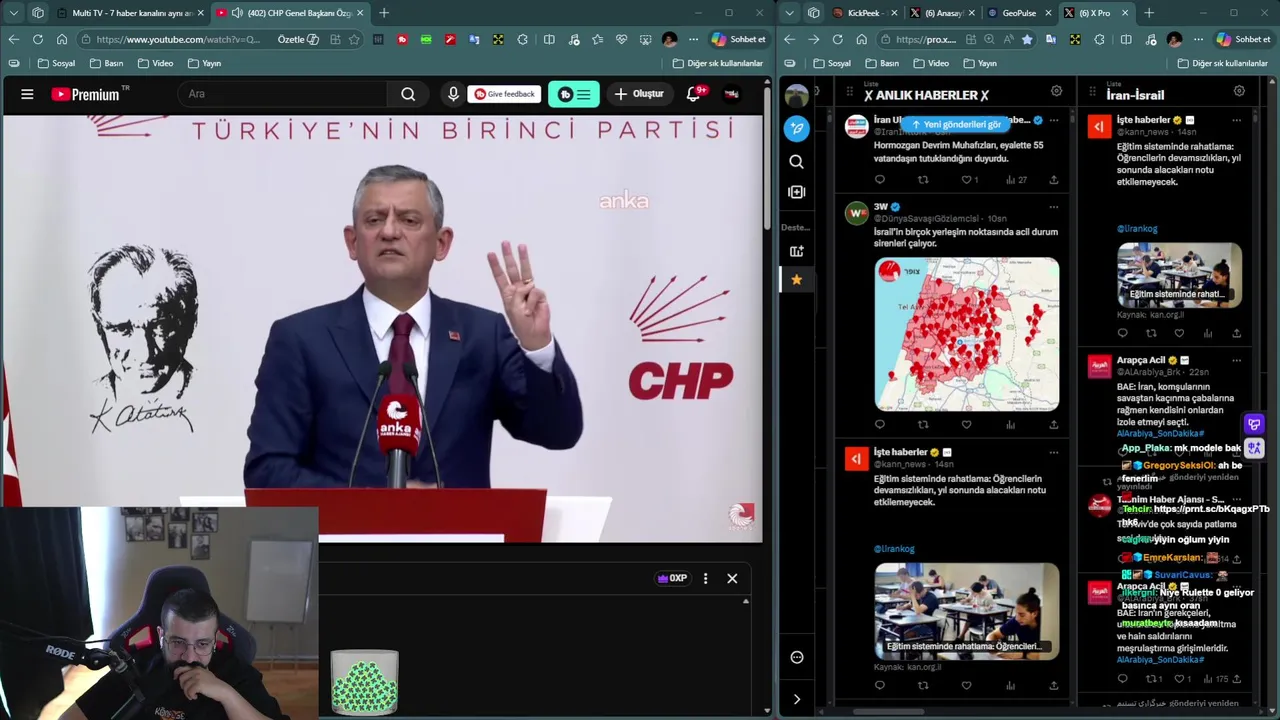The width and height of the screenshot is (1280, 720).
Task: Open more menu on the Arapça Acil BAE post
Action: coord(1237,360)
